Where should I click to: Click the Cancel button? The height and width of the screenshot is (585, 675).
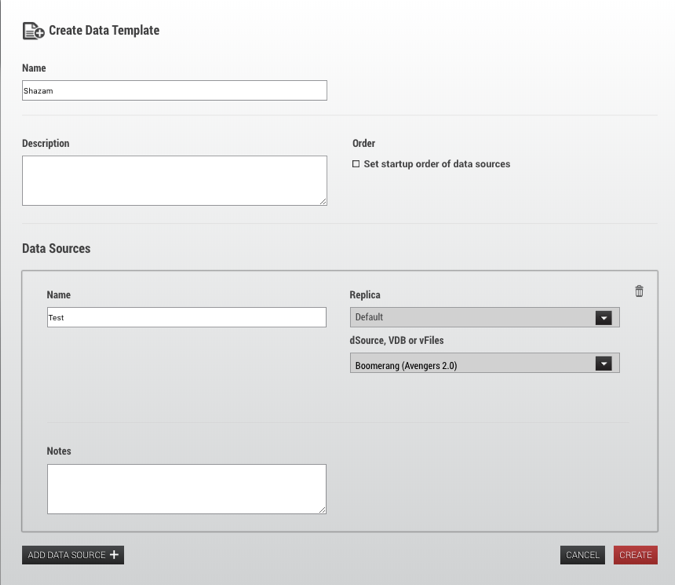582,555
